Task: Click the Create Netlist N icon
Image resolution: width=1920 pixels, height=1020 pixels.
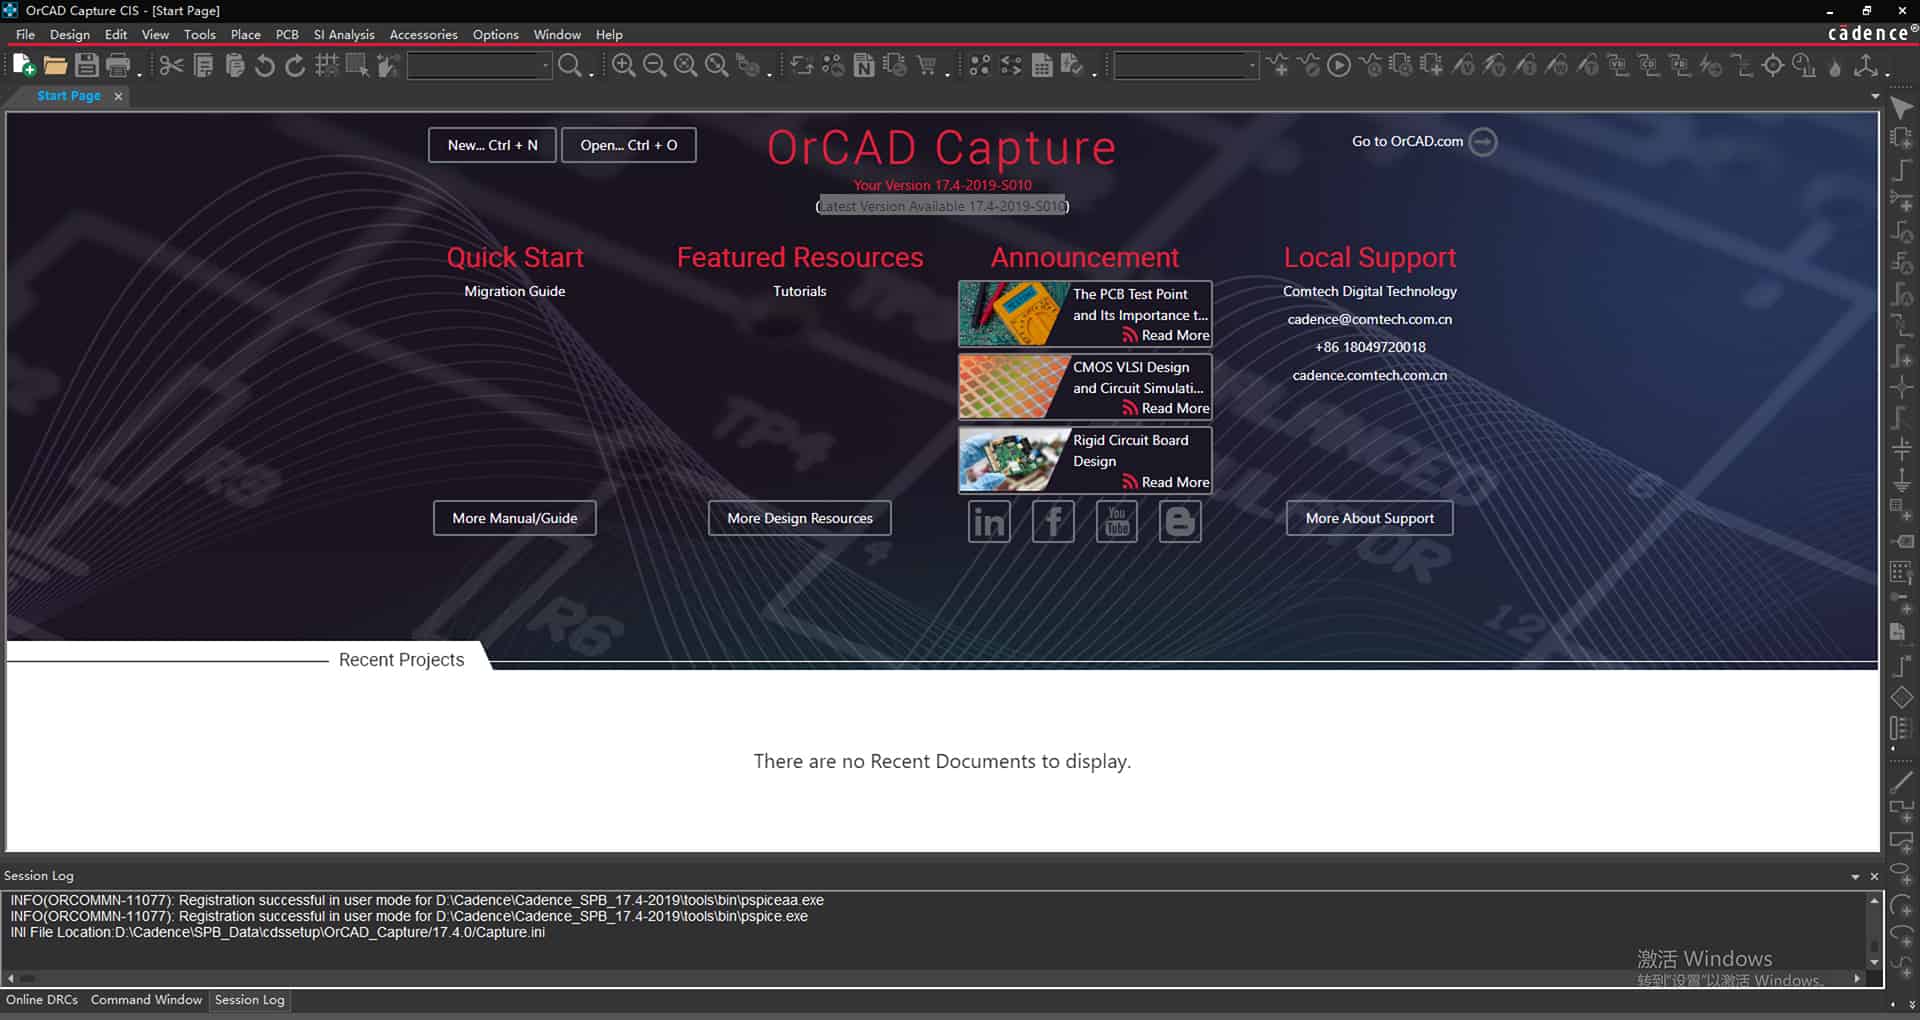Action: point(864,66)
